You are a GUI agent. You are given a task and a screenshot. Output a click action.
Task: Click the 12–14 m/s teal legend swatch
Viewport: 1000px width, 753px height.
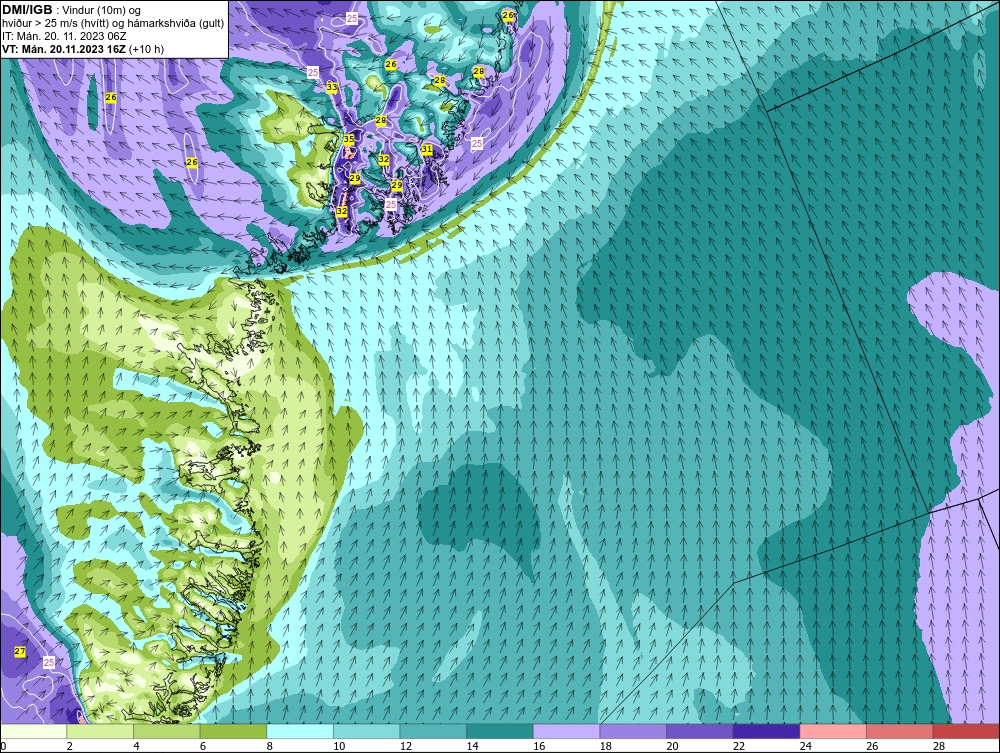(x=433, y=731)
